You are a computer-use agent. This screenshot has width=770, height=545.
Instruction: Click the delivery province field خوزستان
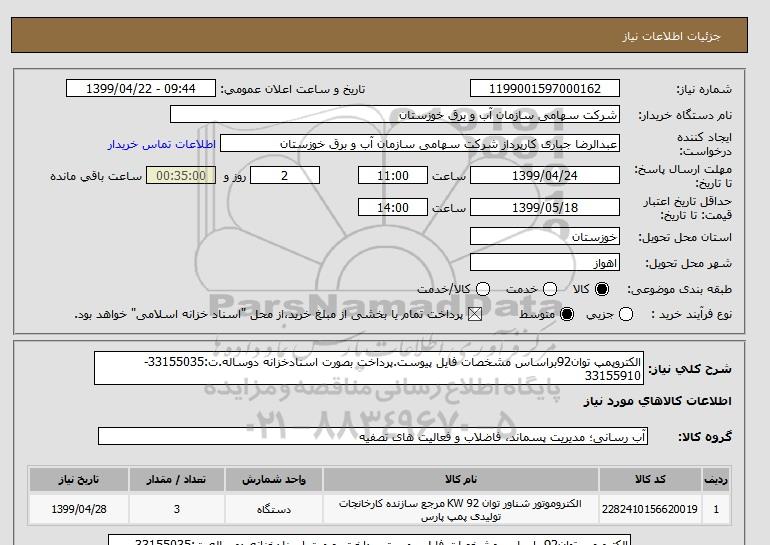pos(545,236)
